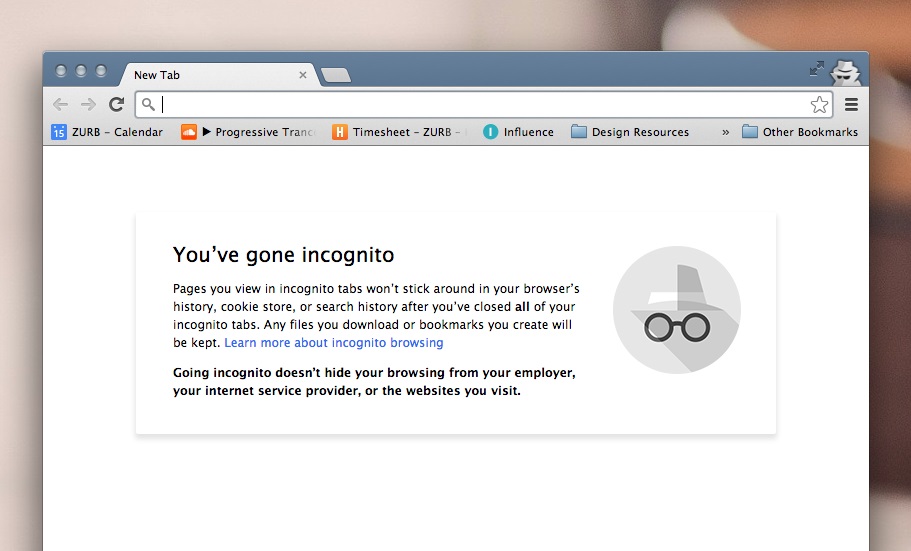Select the New Tab tab
This screenshot has width=911, height=551.
coord(218,75)
